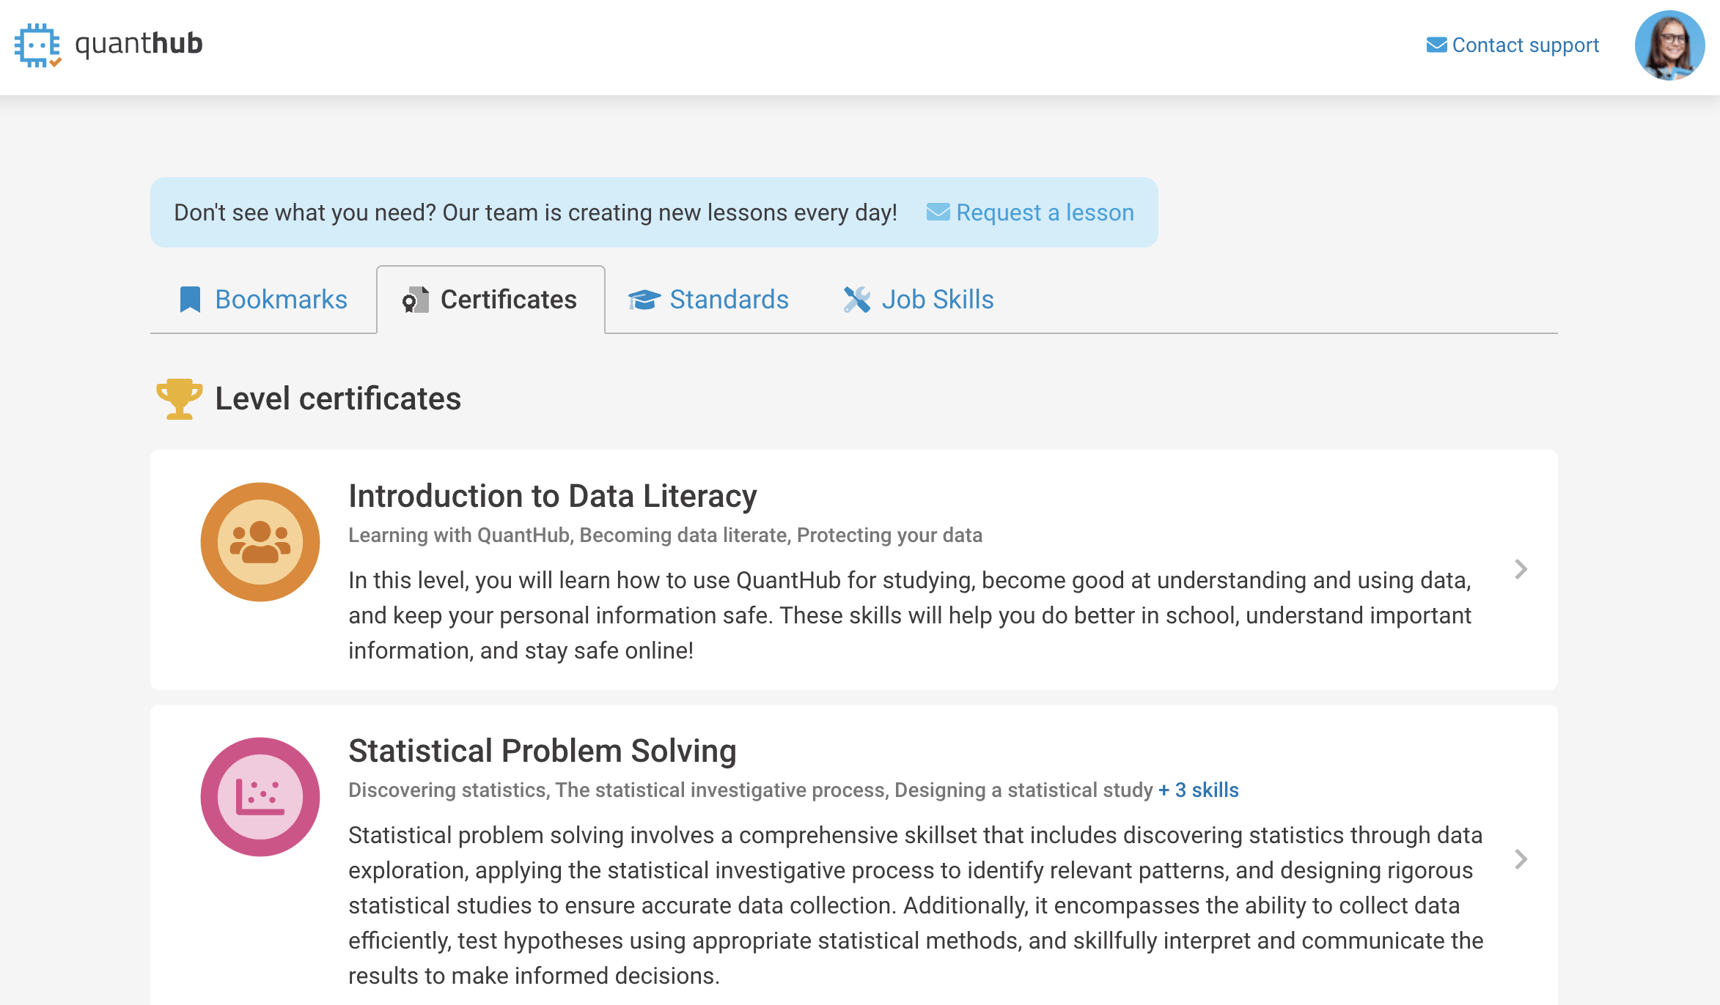
Task: Expand the + 3 skills list
Action: (x=1196, y=790)
